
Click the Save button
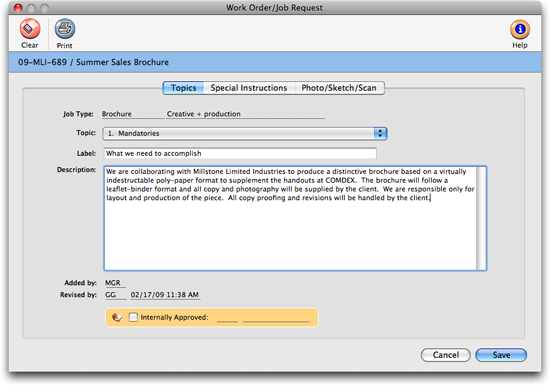click(x=501, y=355)
